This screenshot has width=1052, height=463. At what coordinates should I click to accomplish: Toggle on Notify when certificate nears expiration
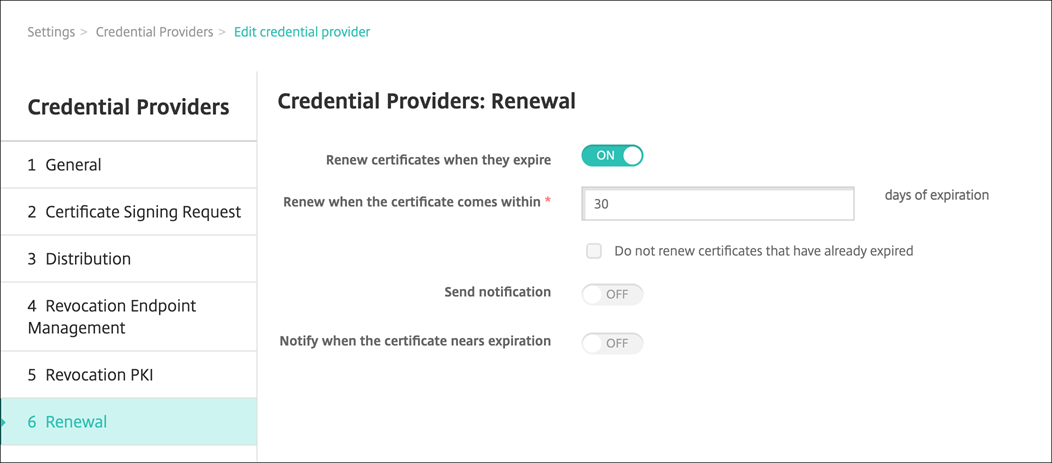[x=612, y=343]
